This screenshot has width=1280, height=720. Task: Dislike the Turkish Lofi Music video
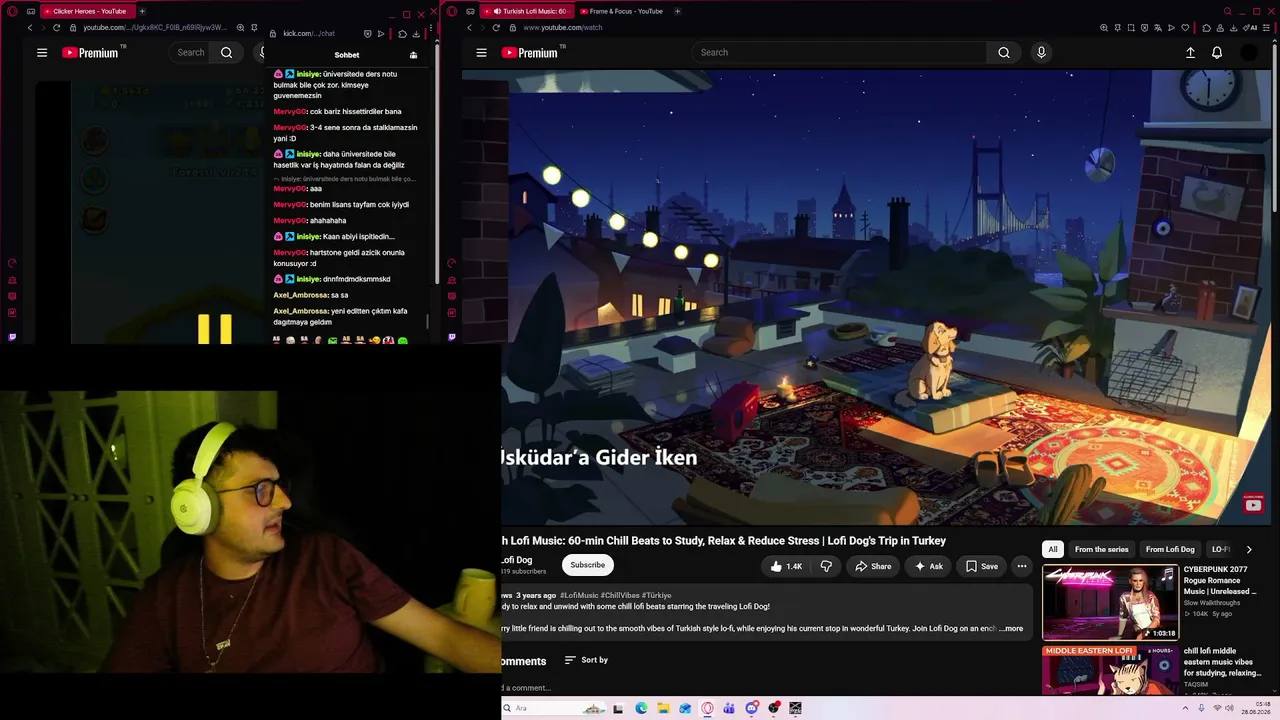pyautogui.click(x=826, y=566)
